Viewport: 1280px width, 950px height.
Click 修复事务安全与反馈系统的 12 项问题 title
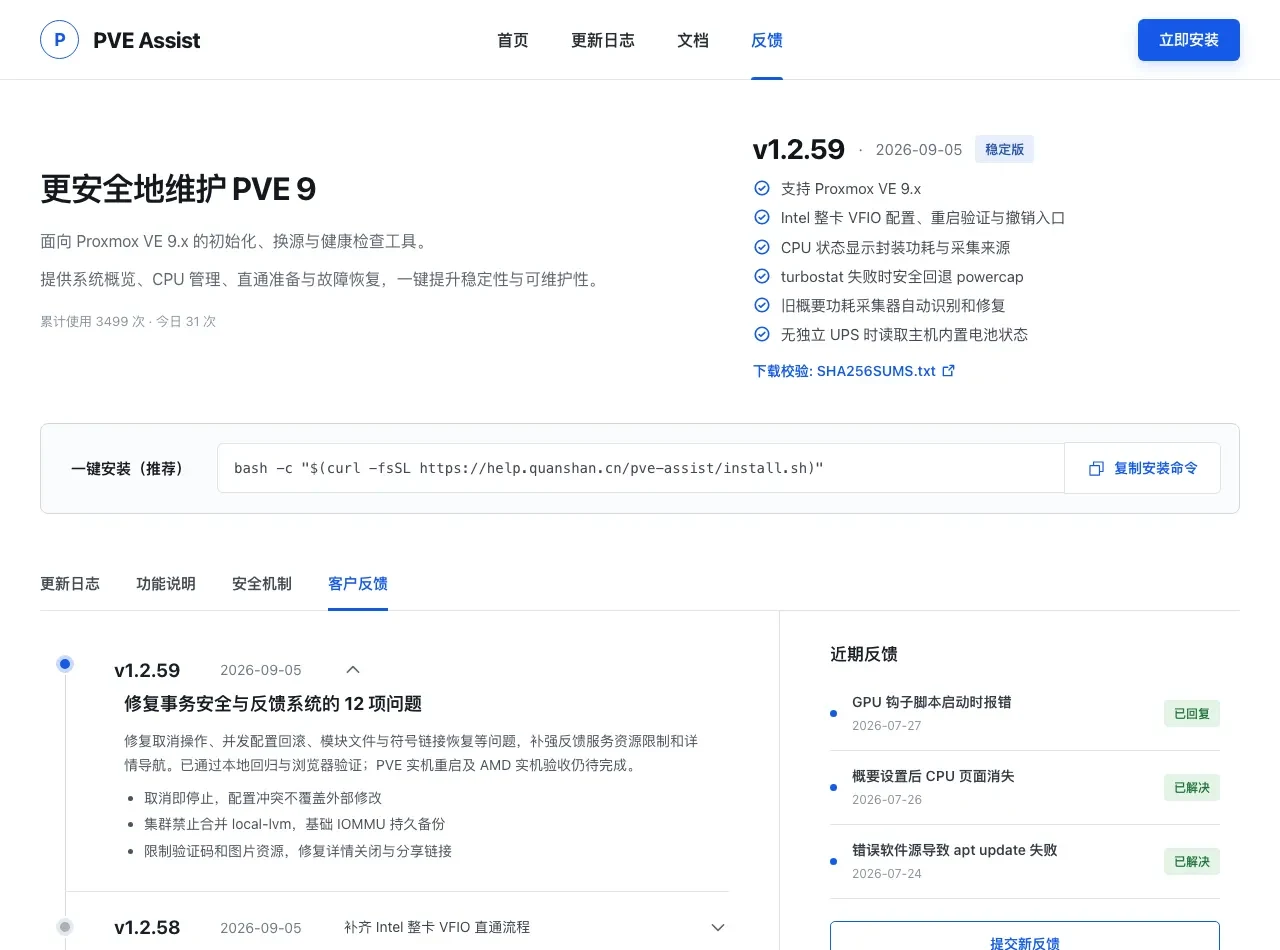pos(273,704)
